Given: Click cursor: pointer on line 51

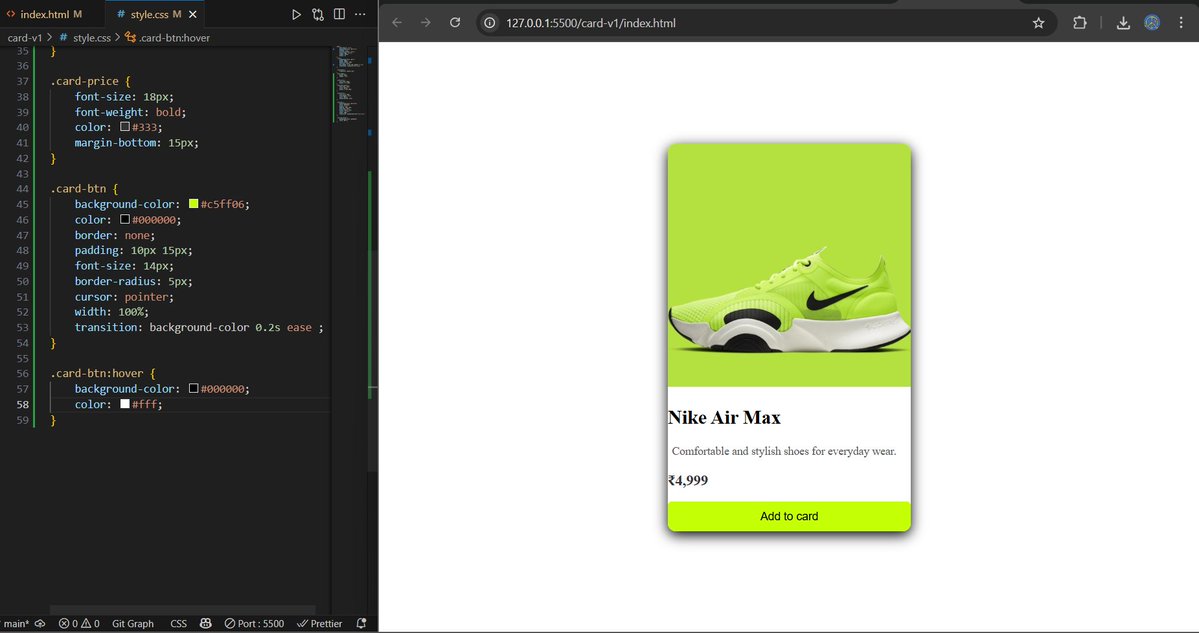Looking at the screenshot, I should click(x=124, y=297).
